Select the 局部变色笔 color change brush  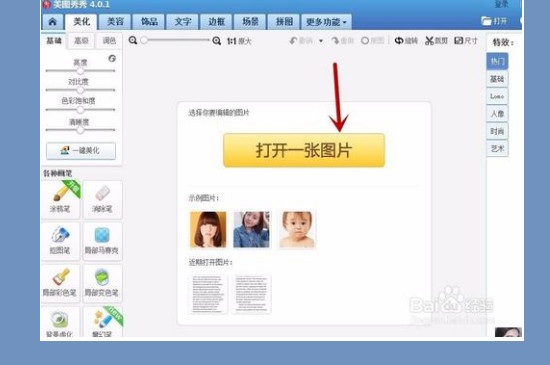point(102,283)
